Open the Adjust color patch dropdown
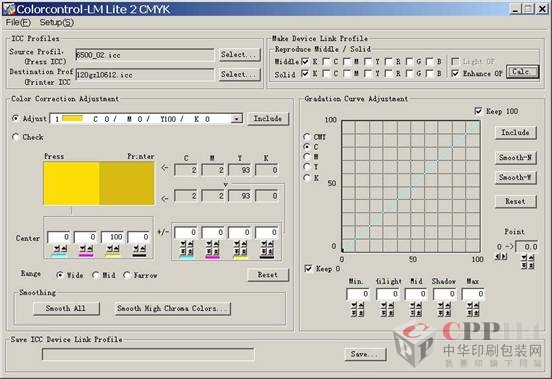552x379 pixels. [237, 119]
